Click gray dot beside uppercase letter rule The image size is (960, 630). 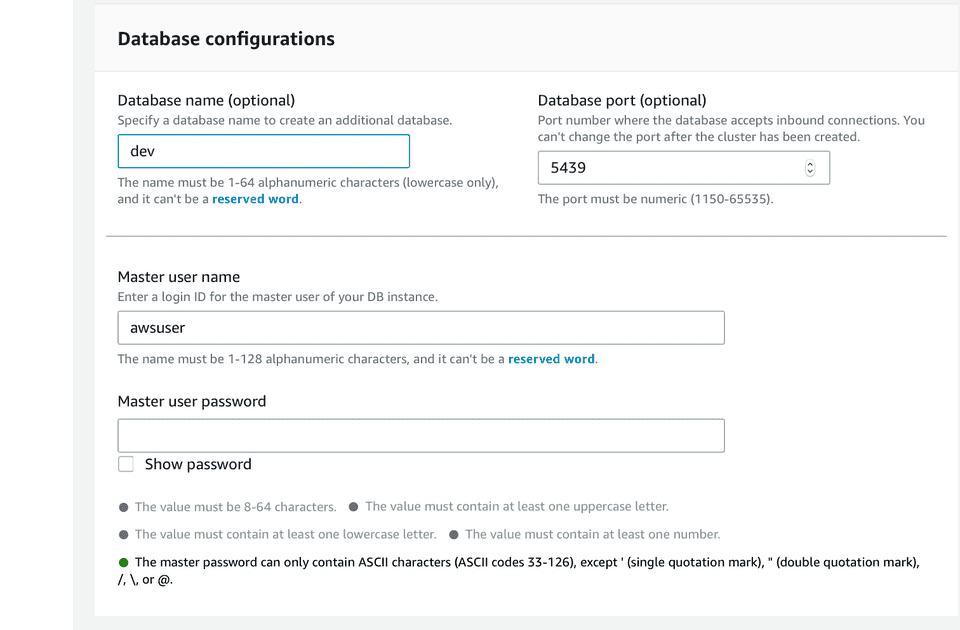pyautogui.click(x=354, y=507)
